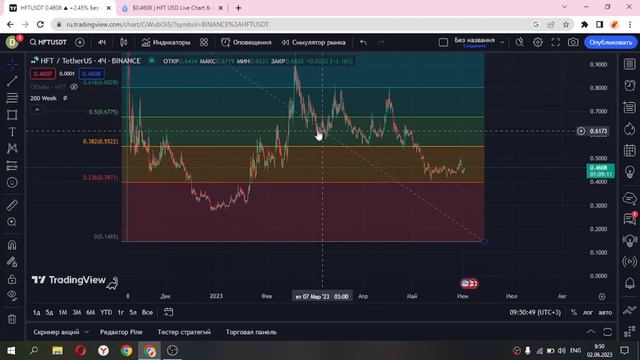Open File Explorer in the taskbar
The height and width of the screenshot is (360, 640).
point(57,351)
